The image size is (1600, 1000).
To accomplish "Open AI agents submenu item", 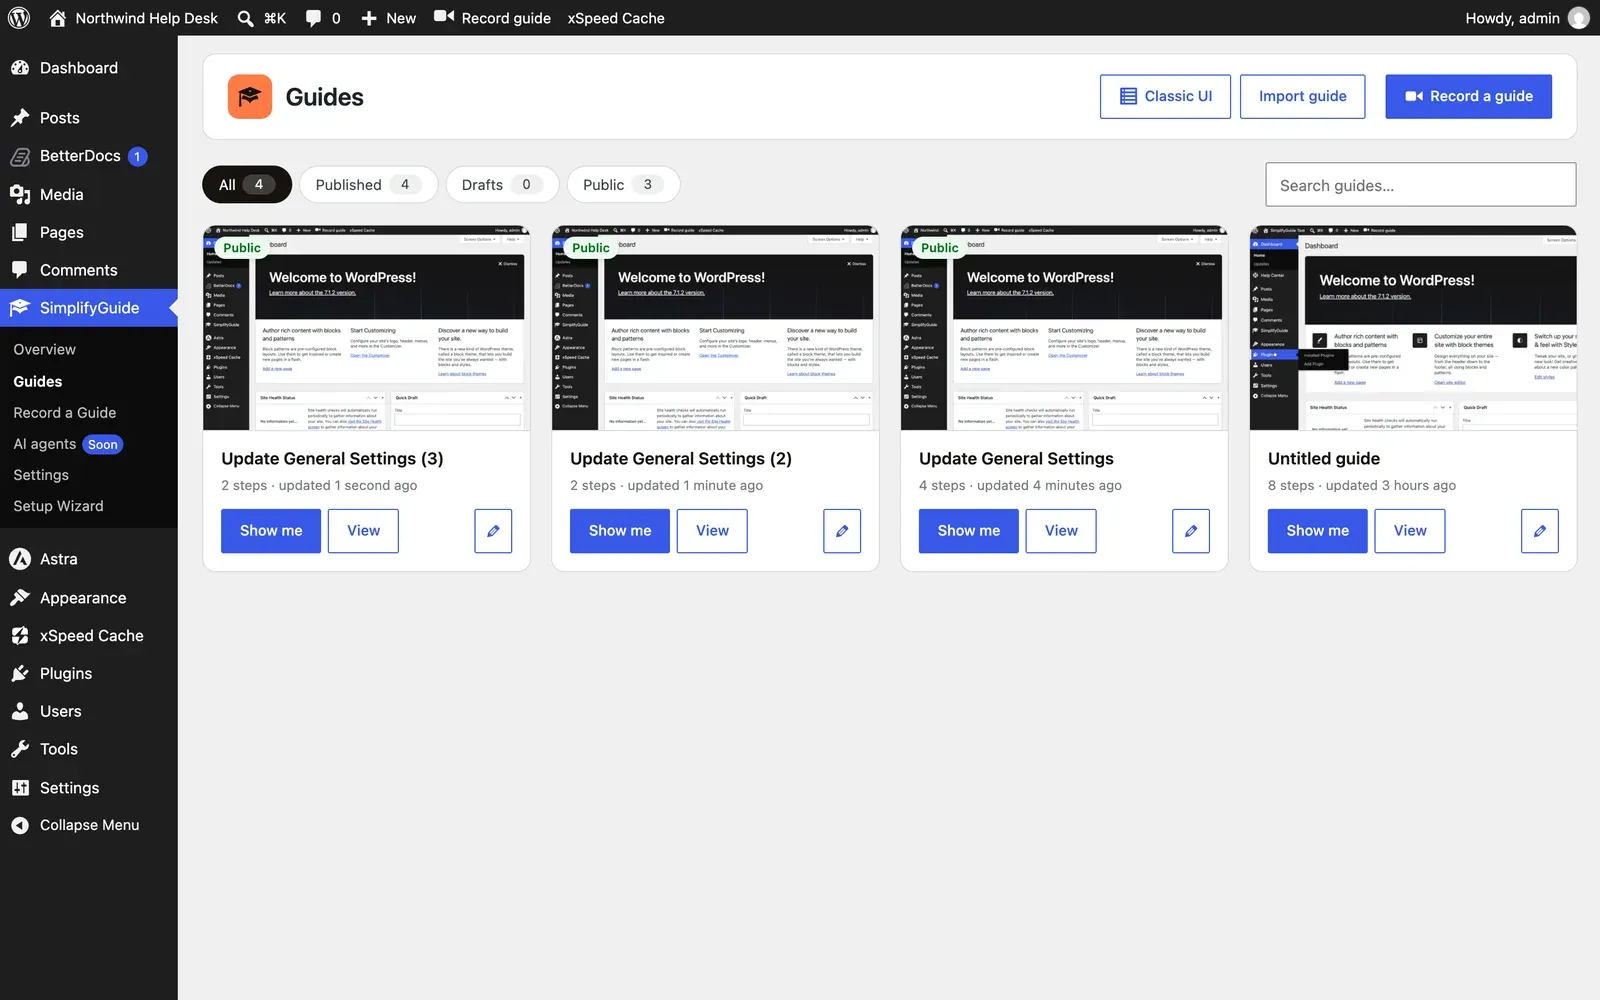I will pyautogui.click(x=67, y=444).
